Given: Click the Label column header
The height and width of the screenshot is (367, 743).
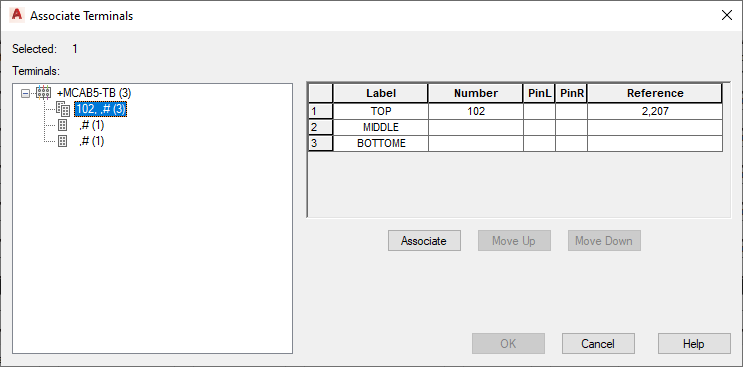Looking at the screenshot, I should tap(381, 93).
